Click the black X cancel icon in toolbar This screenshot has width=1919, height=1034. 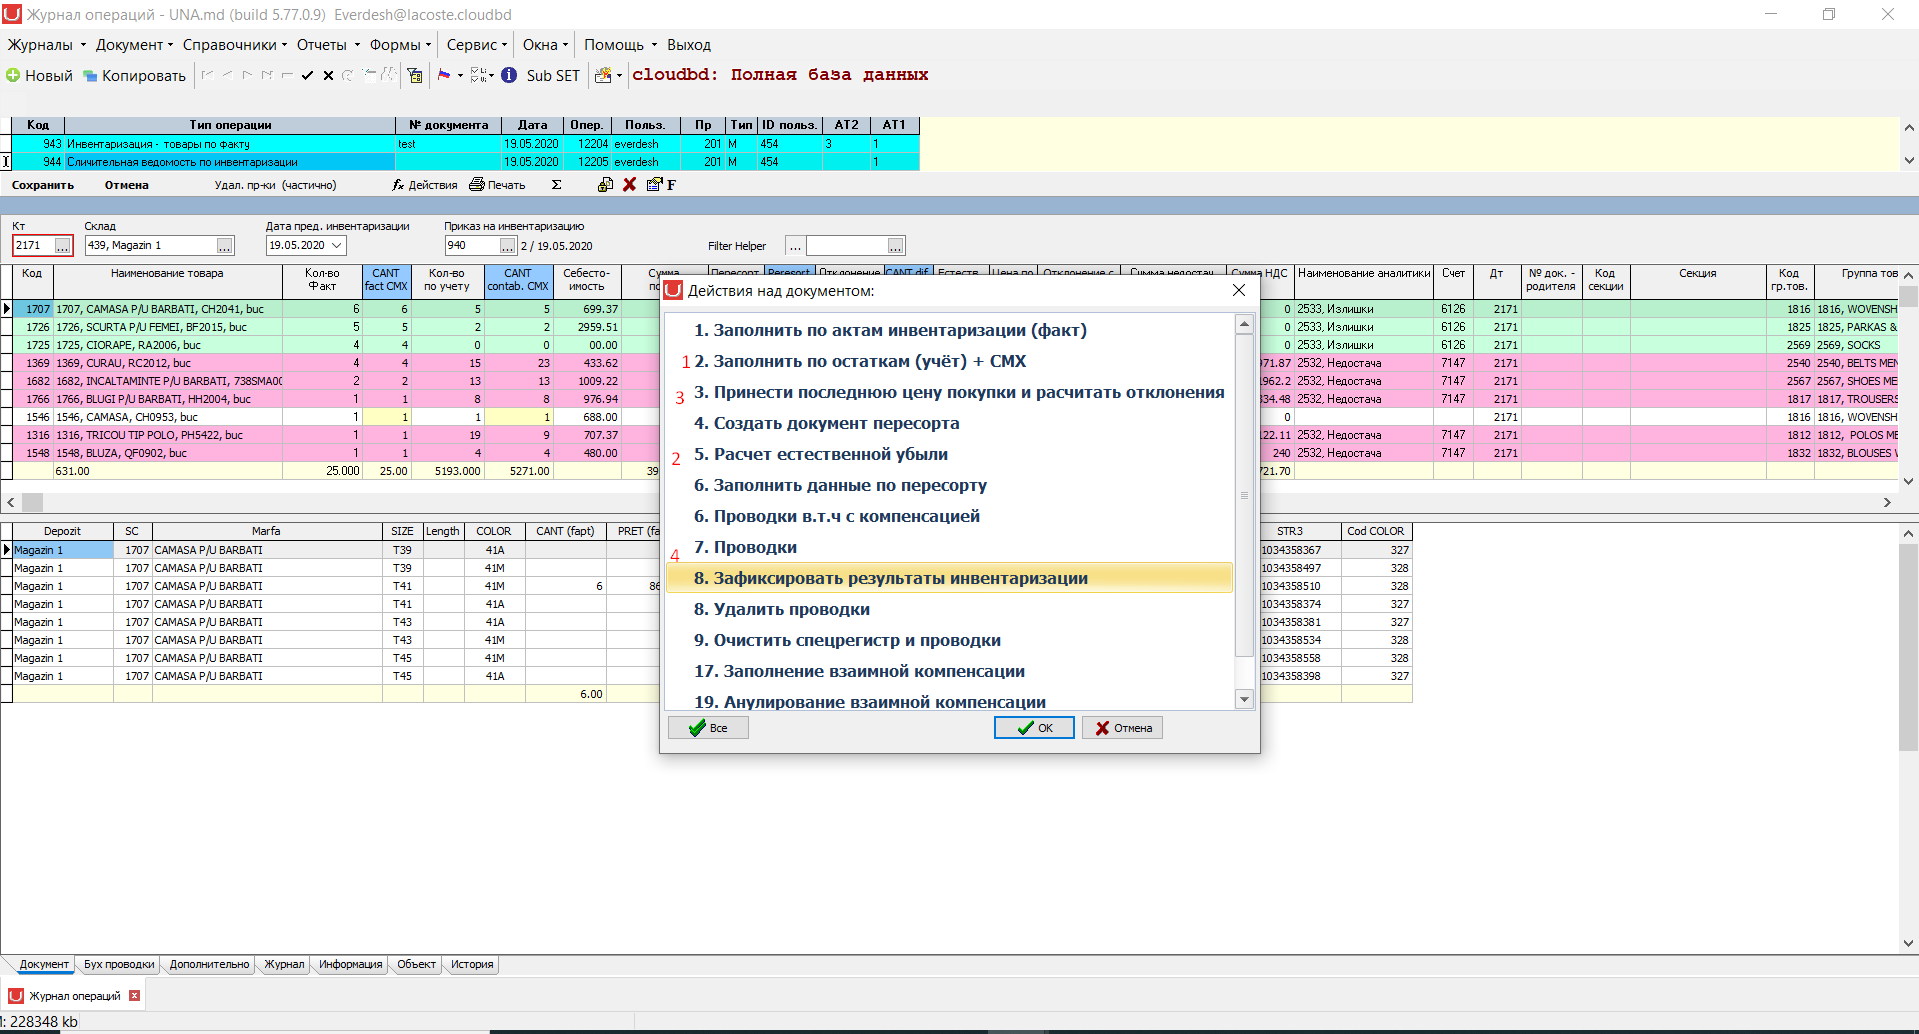328,75
